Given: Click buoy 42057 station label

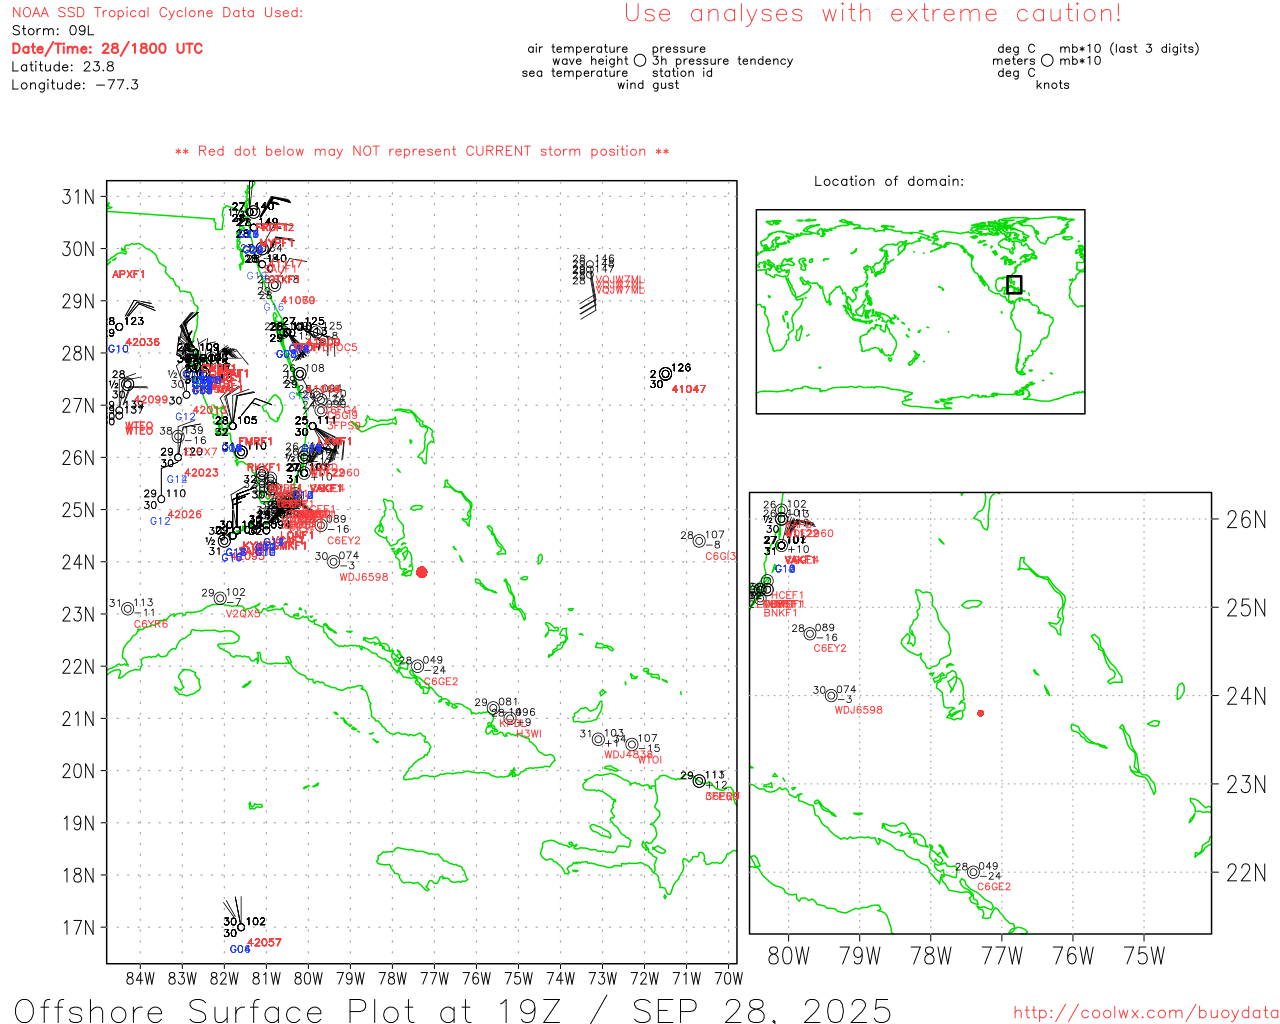Looking at the screenshot, I should coord(264,942).
